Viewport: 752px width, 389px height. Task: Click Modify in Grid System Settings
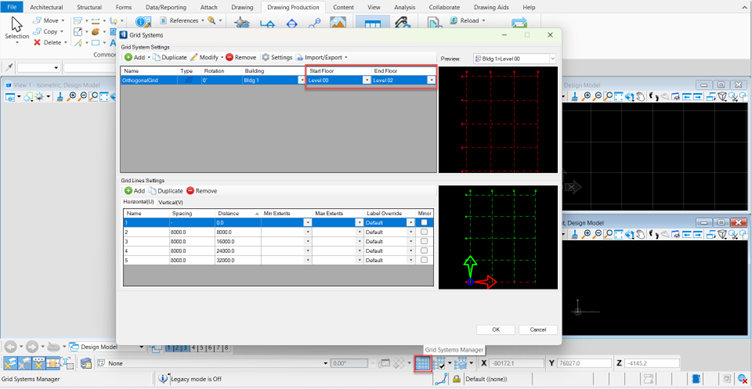[x=205, y=57]
